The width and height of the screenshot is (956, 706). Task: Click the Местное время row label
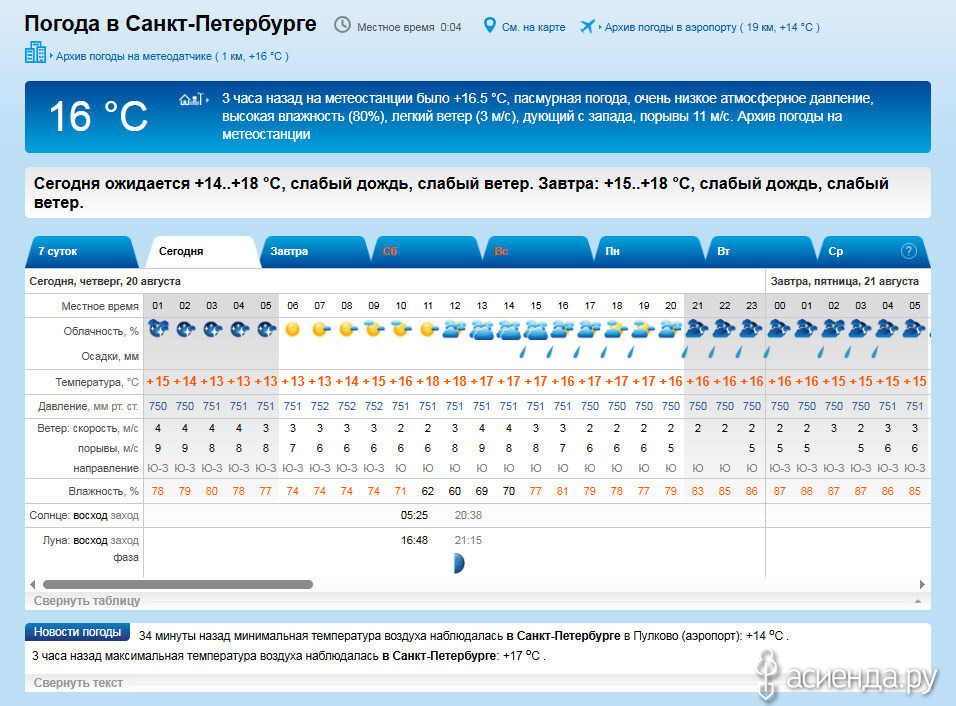click(x=100, y=306)
